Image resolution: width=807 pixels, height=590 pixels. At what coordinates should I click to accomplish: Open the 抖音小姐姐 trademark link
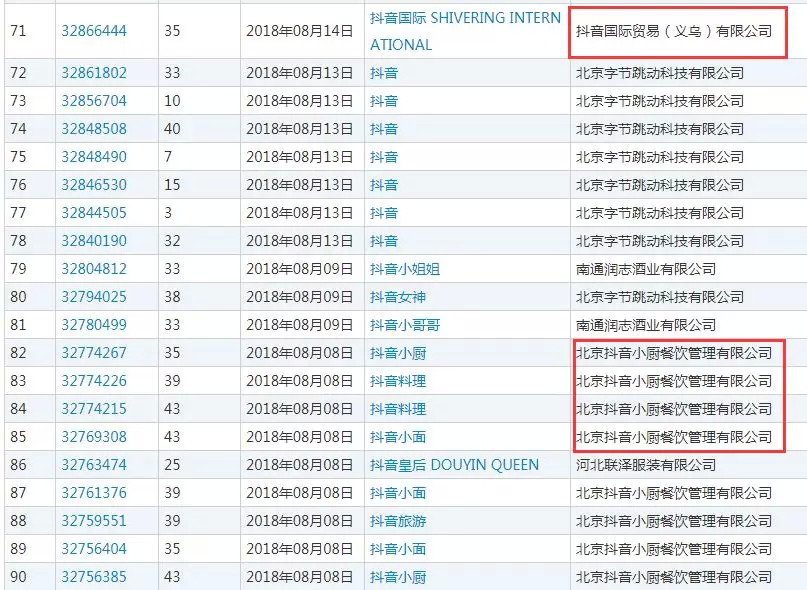[x=405, y=269]
